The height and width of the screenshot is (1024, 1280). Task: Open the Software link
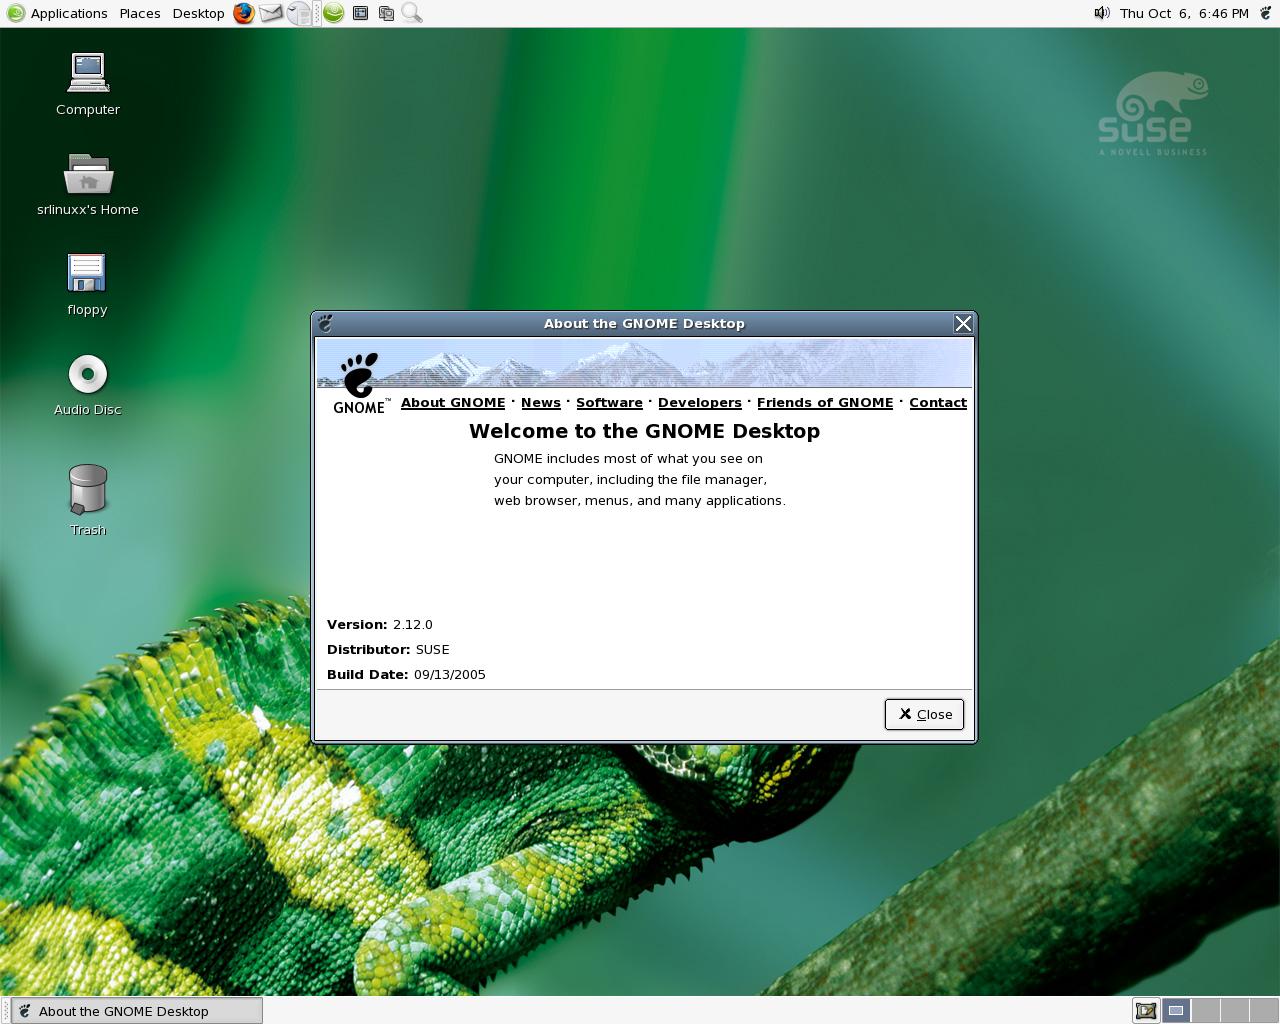[x=609, y=402]
